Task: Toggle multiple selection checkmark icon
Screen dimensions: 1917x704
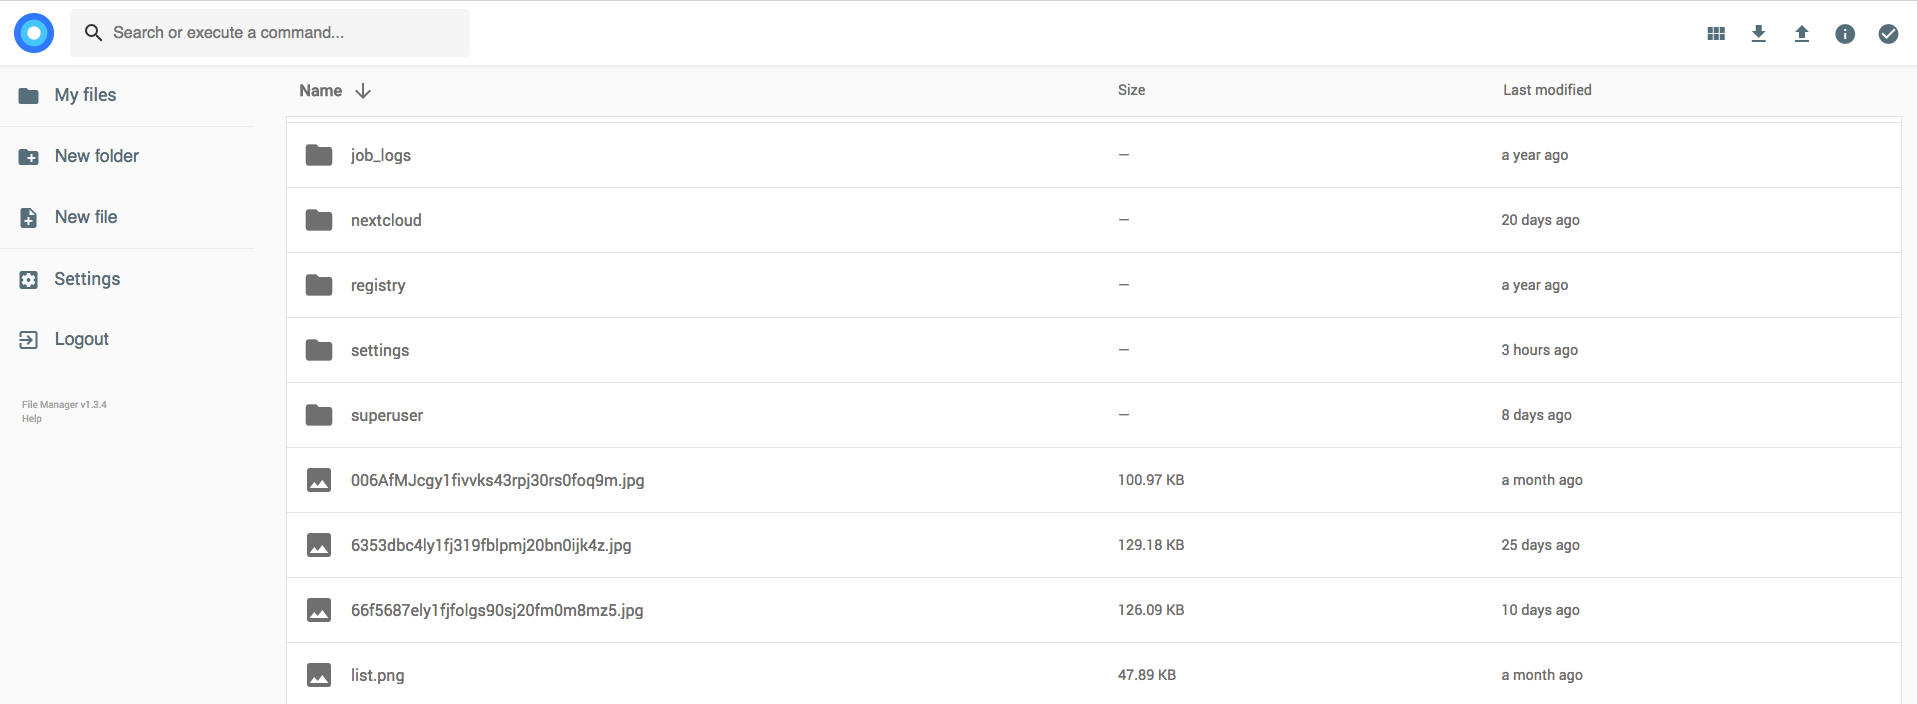Action: tap(1888, 34)
